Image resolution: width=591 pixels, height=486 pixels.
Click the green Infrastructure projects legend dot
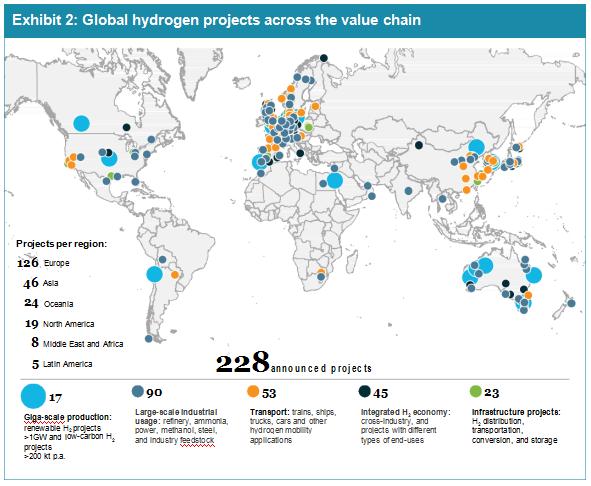click(x=476, y=391)
